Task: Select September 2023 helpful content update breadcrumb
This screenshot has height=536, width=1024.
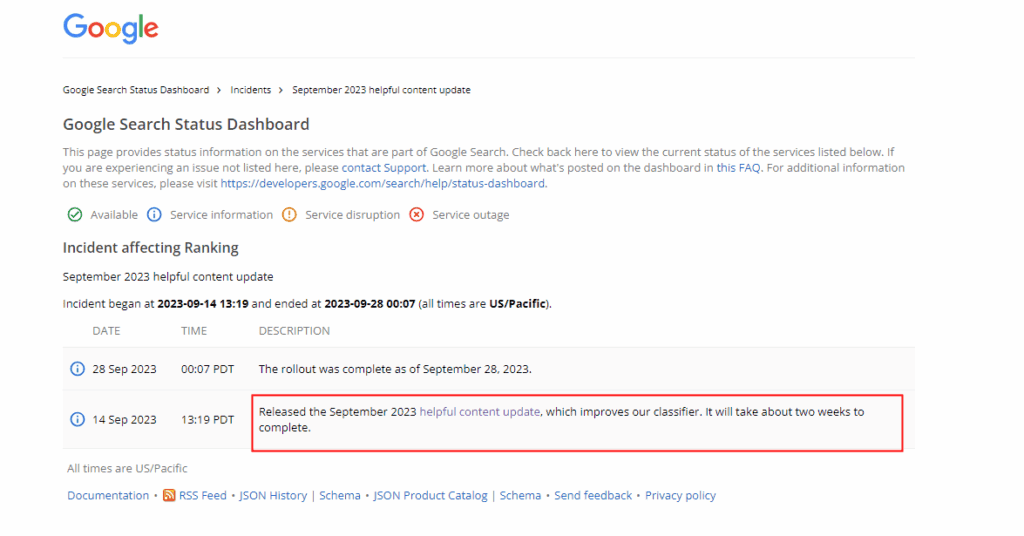Action: pyautogui.click(x=381, y=90)
